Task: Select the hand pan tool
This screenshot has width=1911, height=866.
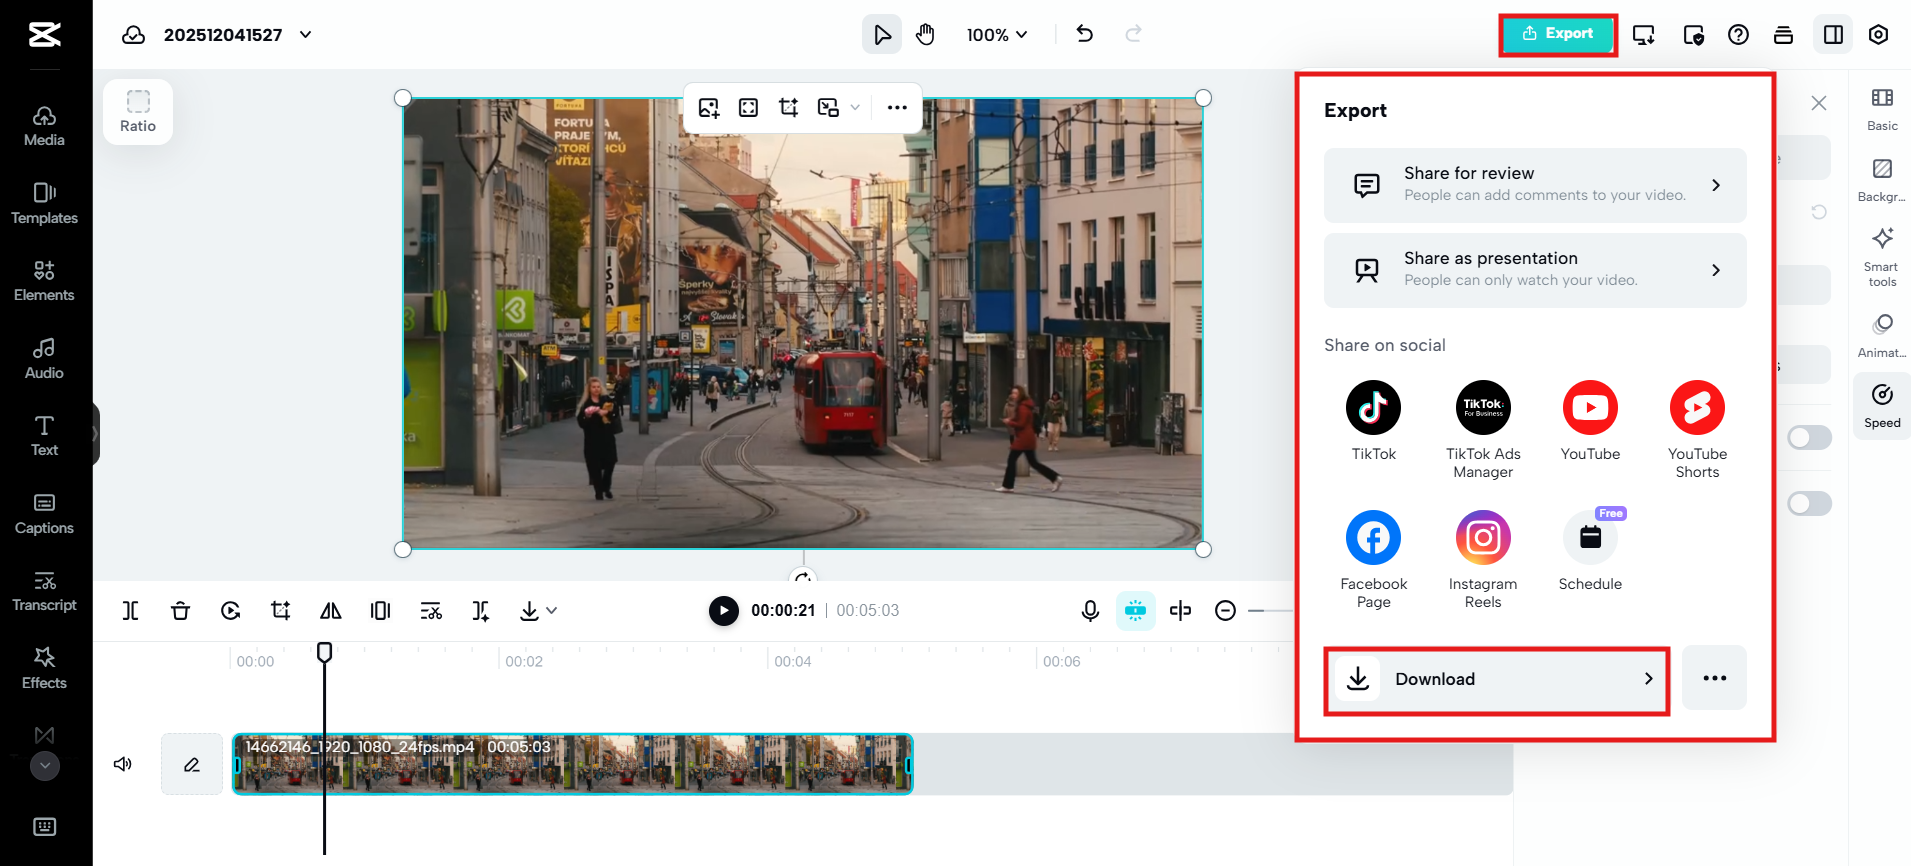Action: pos(926,35)
